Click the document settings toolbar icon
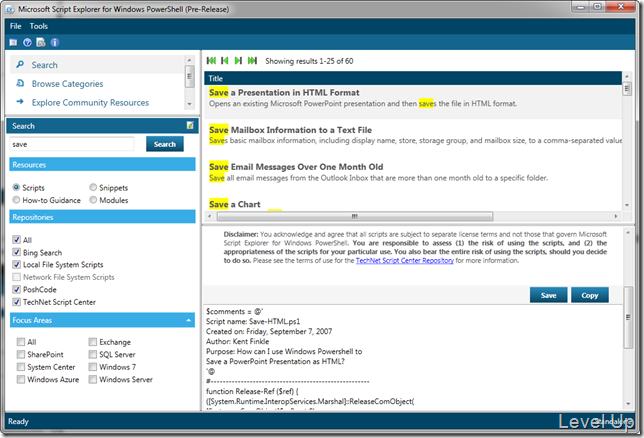Screen dimensions: 644x438 (x=41, y=42)
